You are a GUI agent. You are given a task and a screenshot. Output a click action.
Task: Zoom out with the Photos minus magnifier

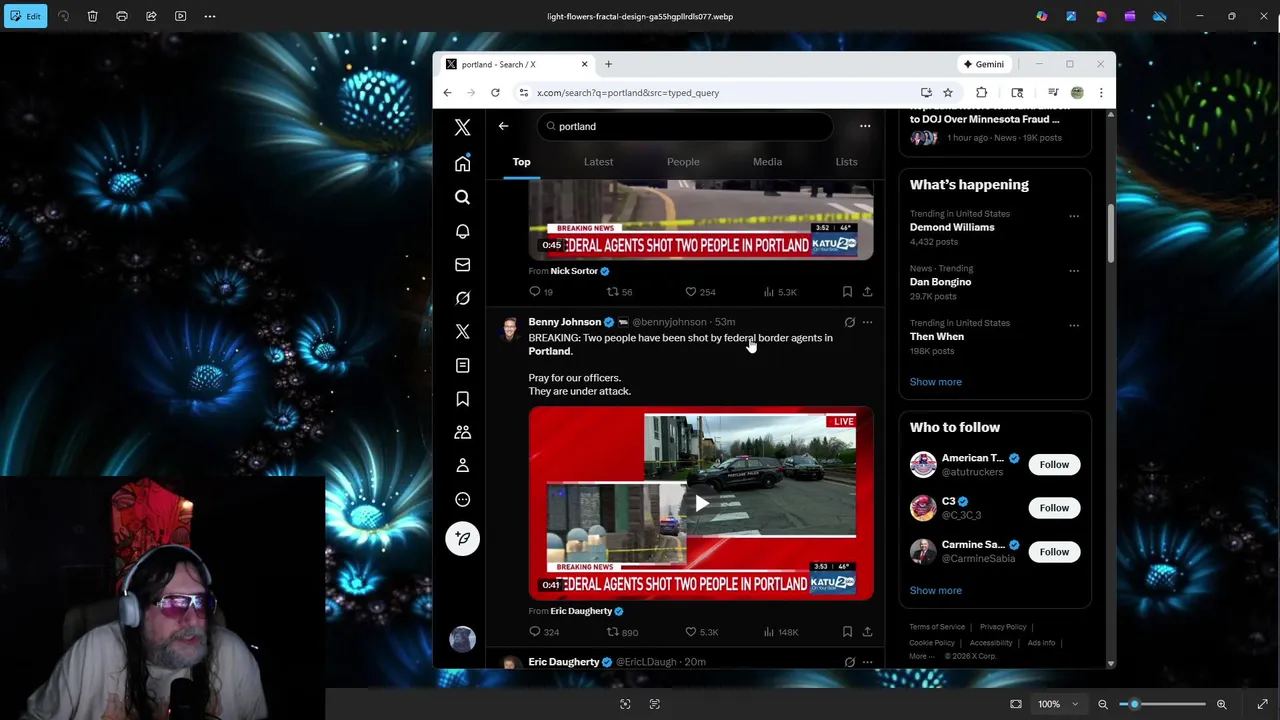1103,704
